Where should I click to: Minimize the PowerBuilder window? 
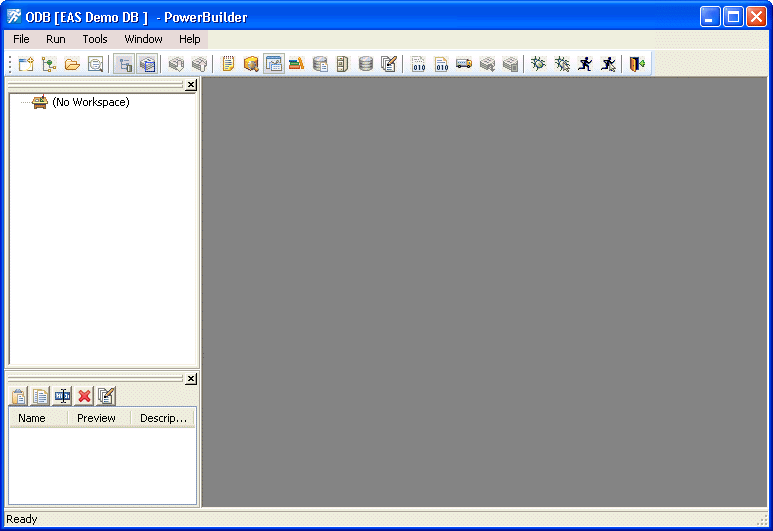point(710,17)
